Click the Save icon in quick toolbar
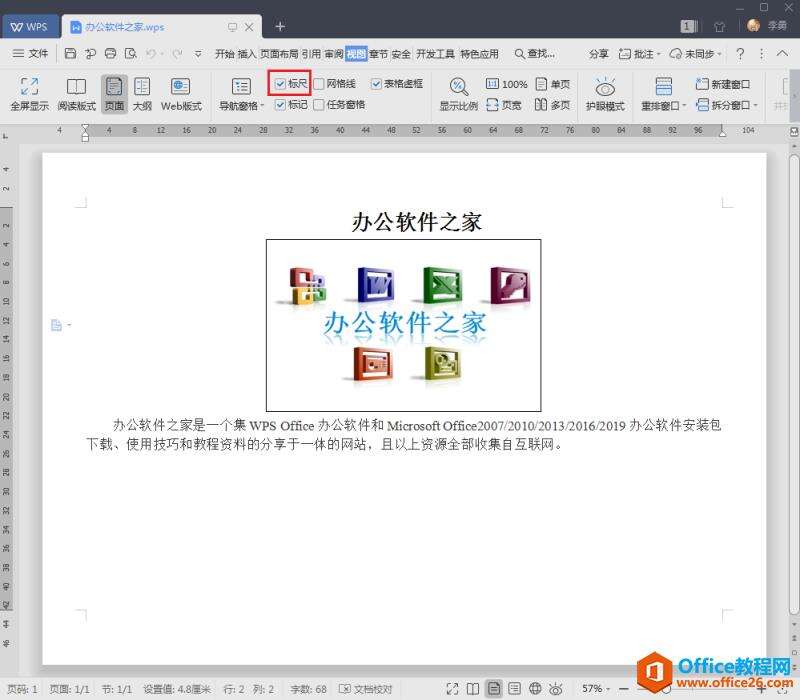 70,53
